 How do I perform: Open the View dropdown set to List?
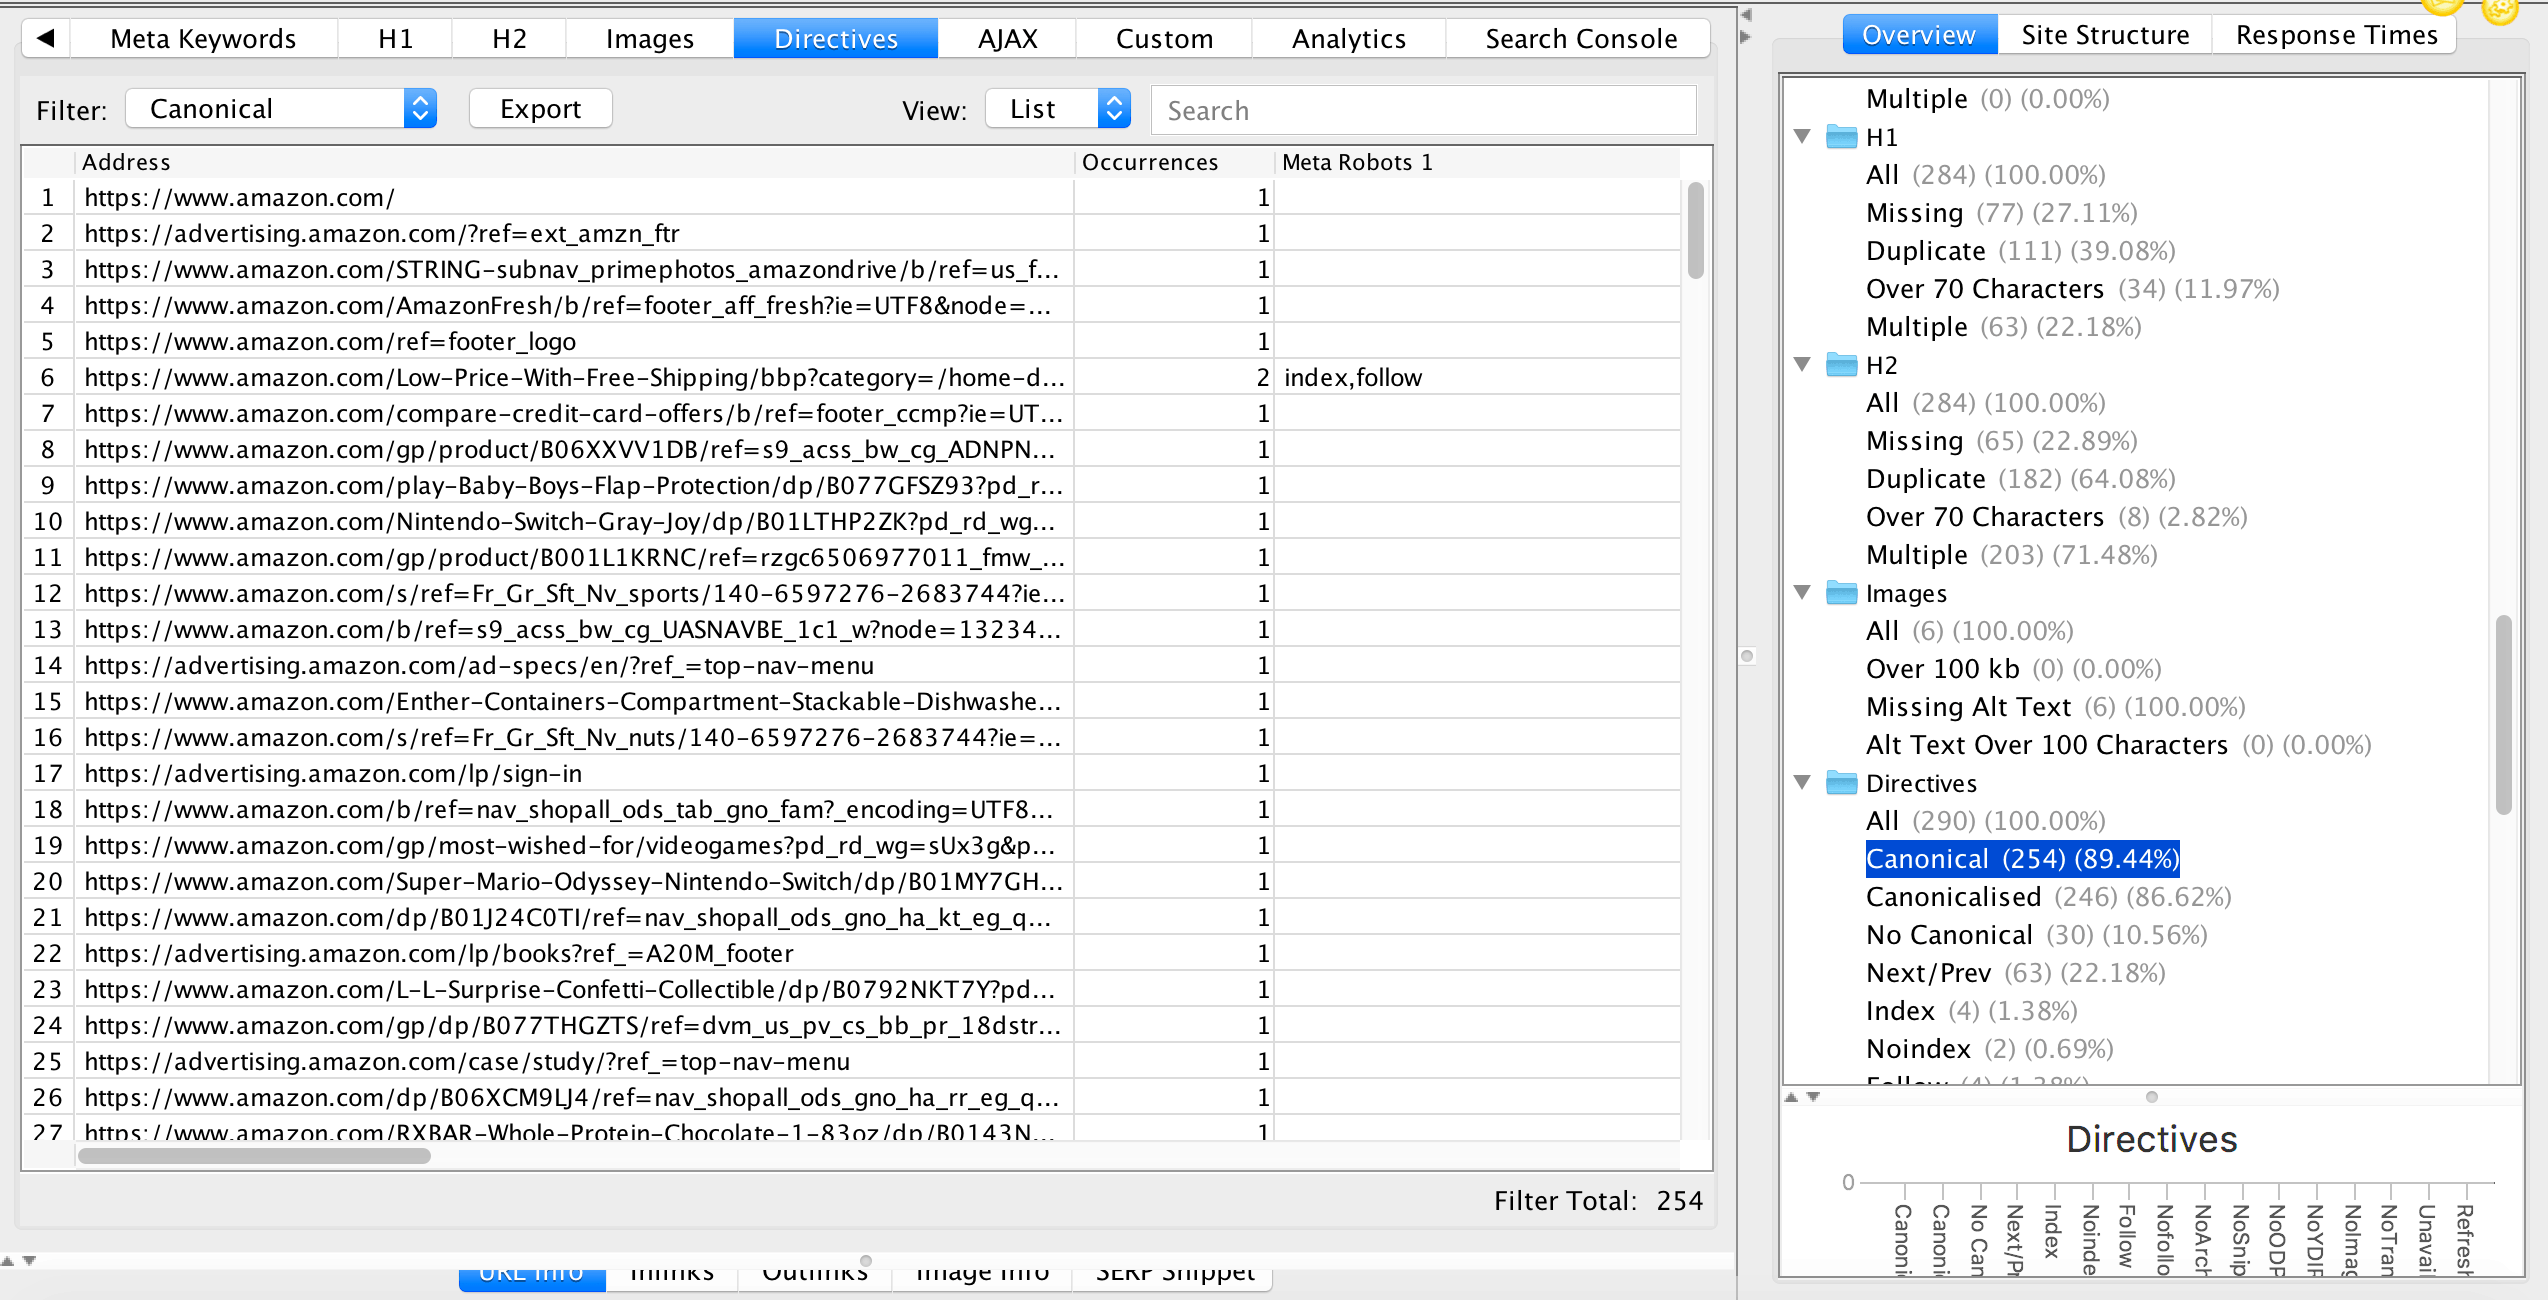(x=1057, y=109)
